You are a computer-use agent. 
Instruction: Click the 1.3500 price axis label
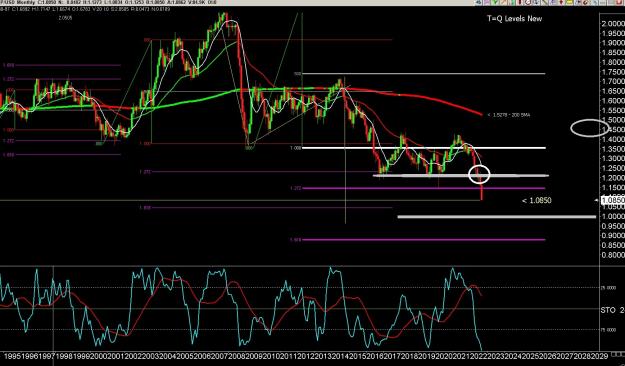click(x=613, y=149)
